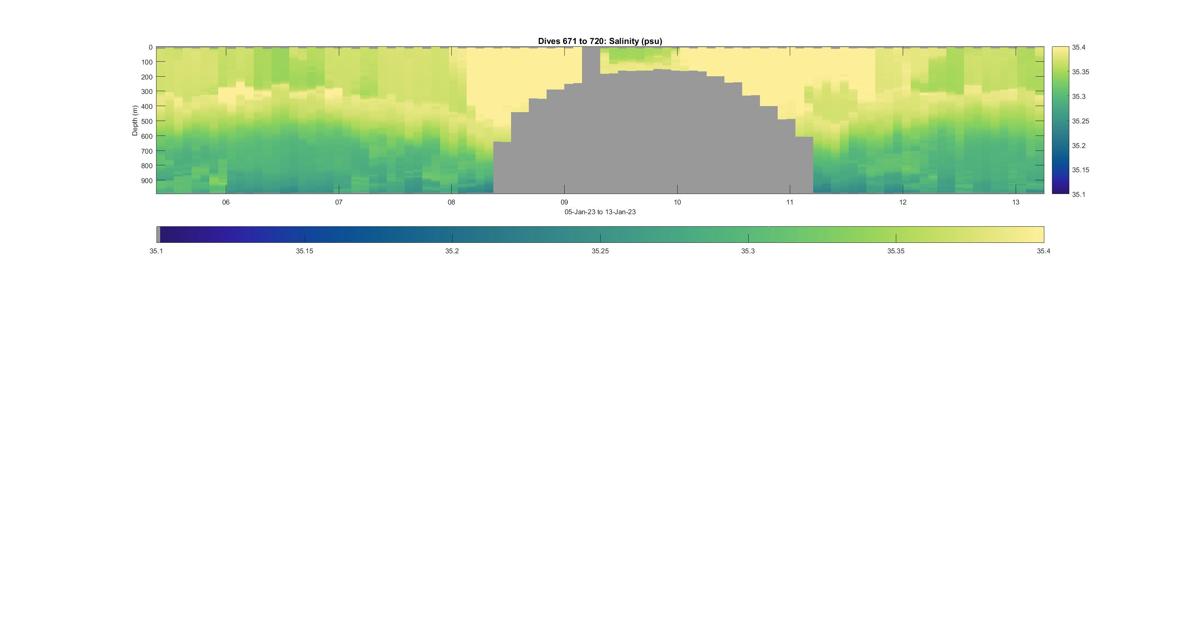
Task: Click the depth axis tick '500'
Action: click(146, 121)
